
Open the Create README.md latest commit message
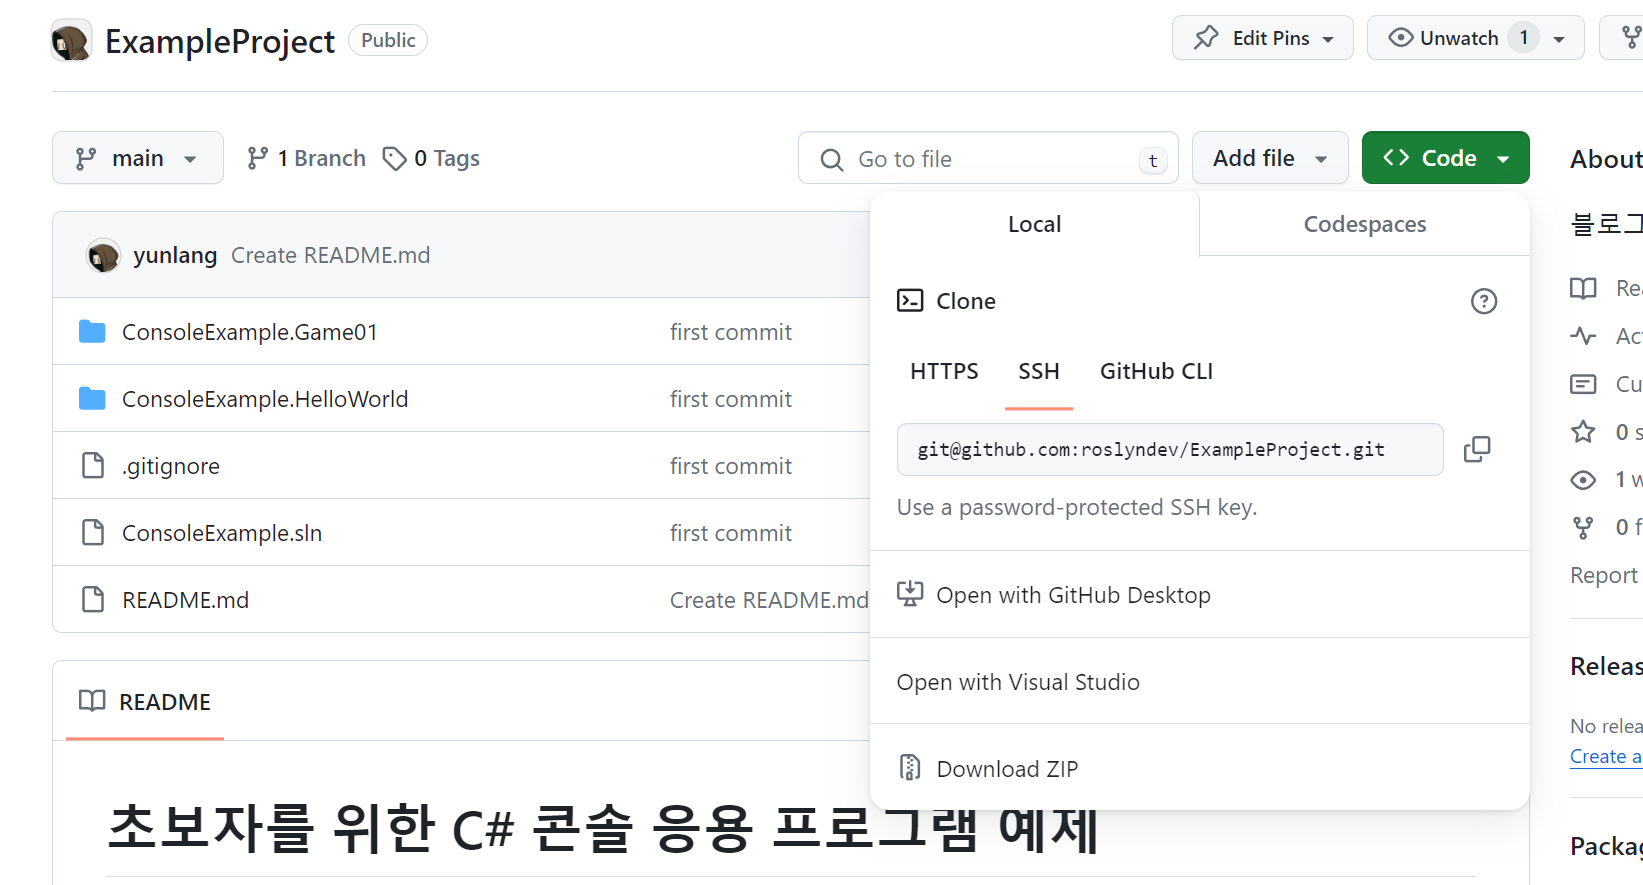[x=331, y=255]
